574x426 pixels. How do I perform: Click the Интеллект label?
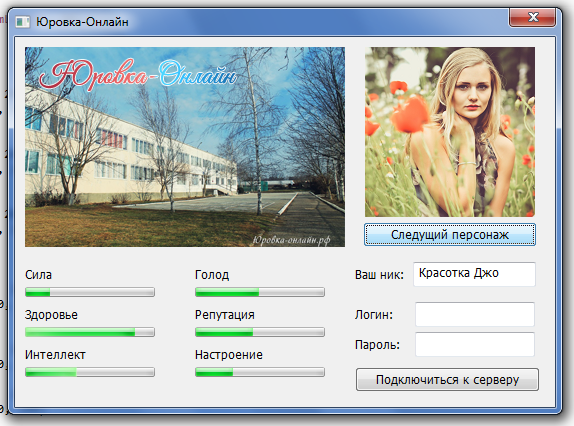[x=55, y=355]
